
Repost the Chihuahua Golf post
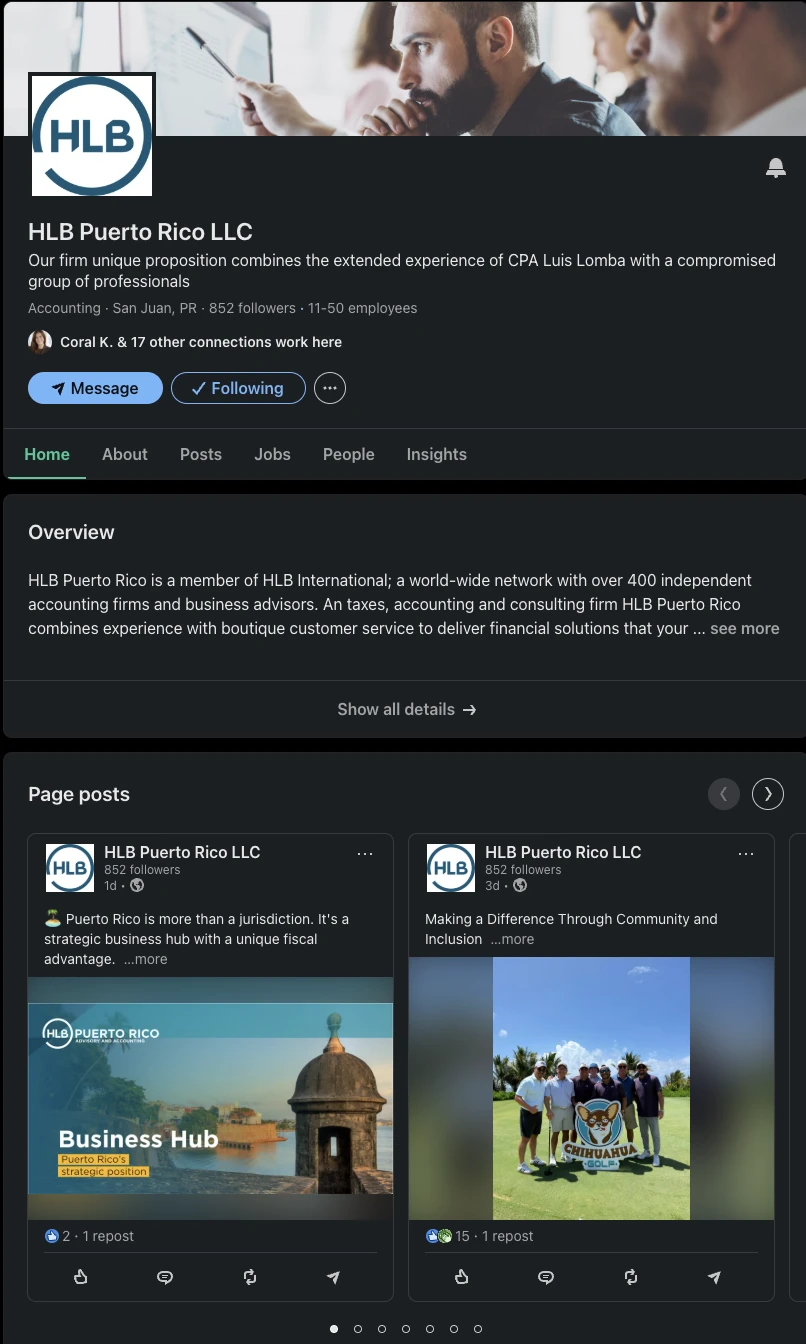[631, 1277]
